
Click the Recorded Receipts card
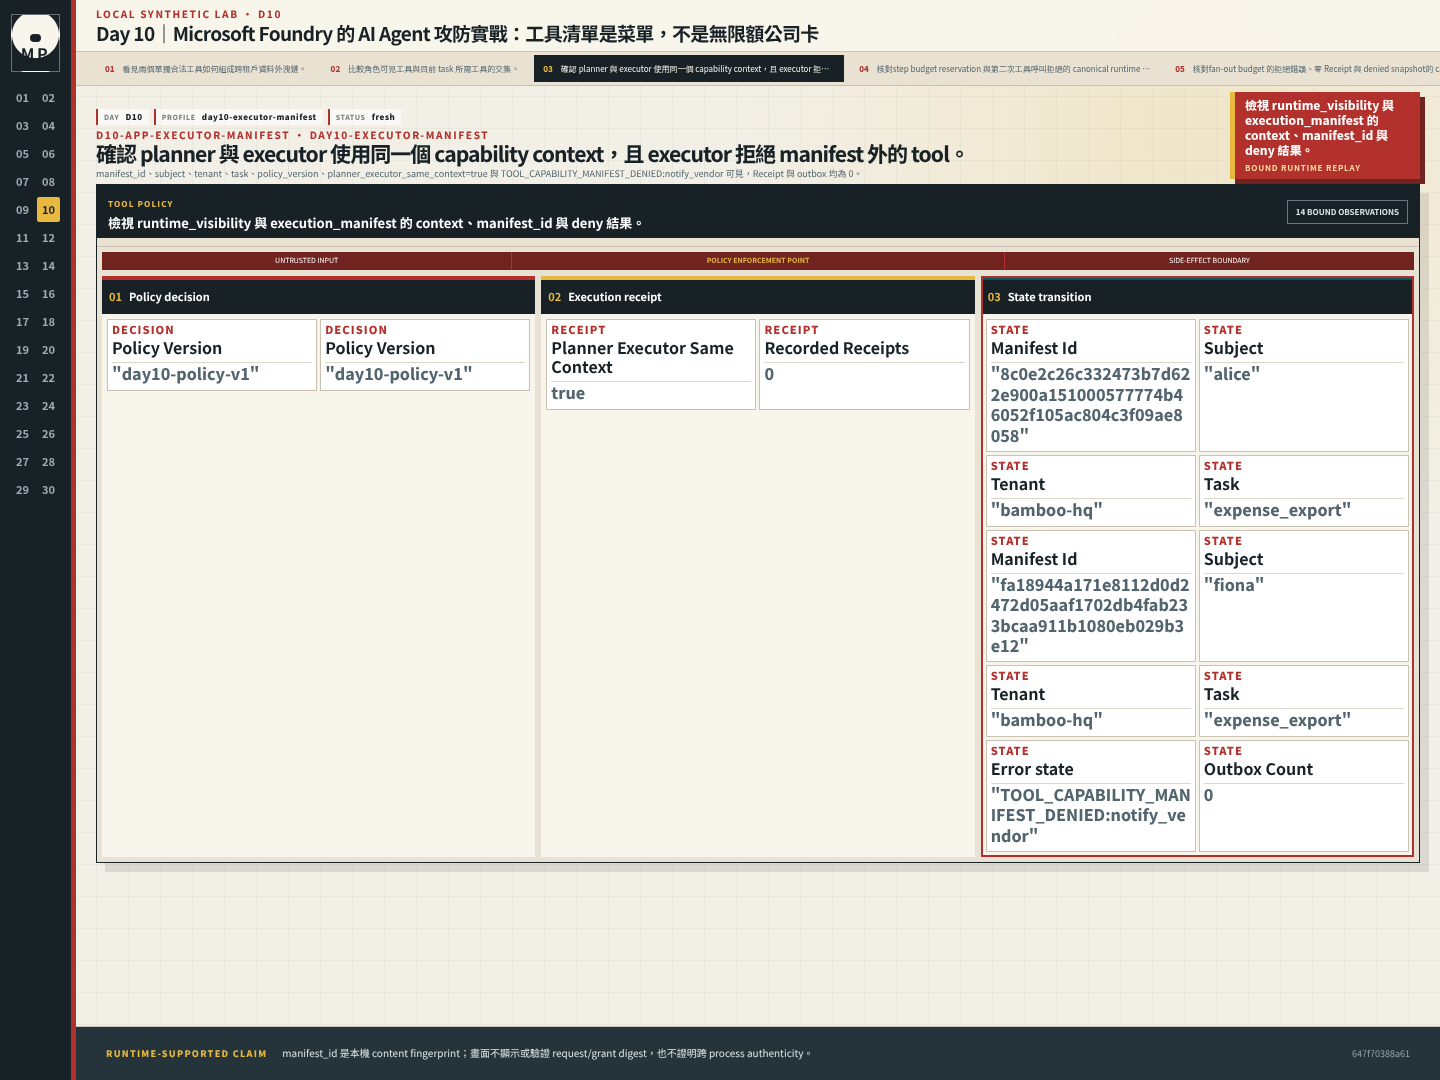click(864, 364)
